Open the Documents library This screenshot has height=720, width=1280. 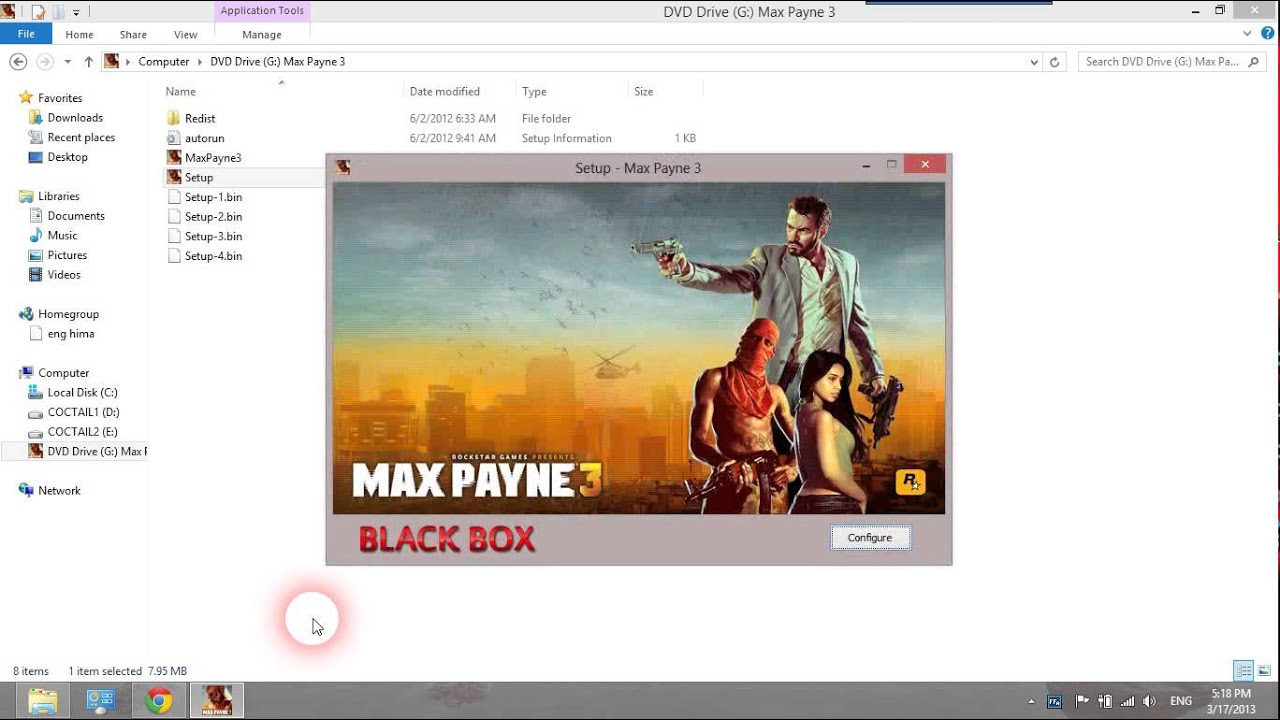point(76,216)
